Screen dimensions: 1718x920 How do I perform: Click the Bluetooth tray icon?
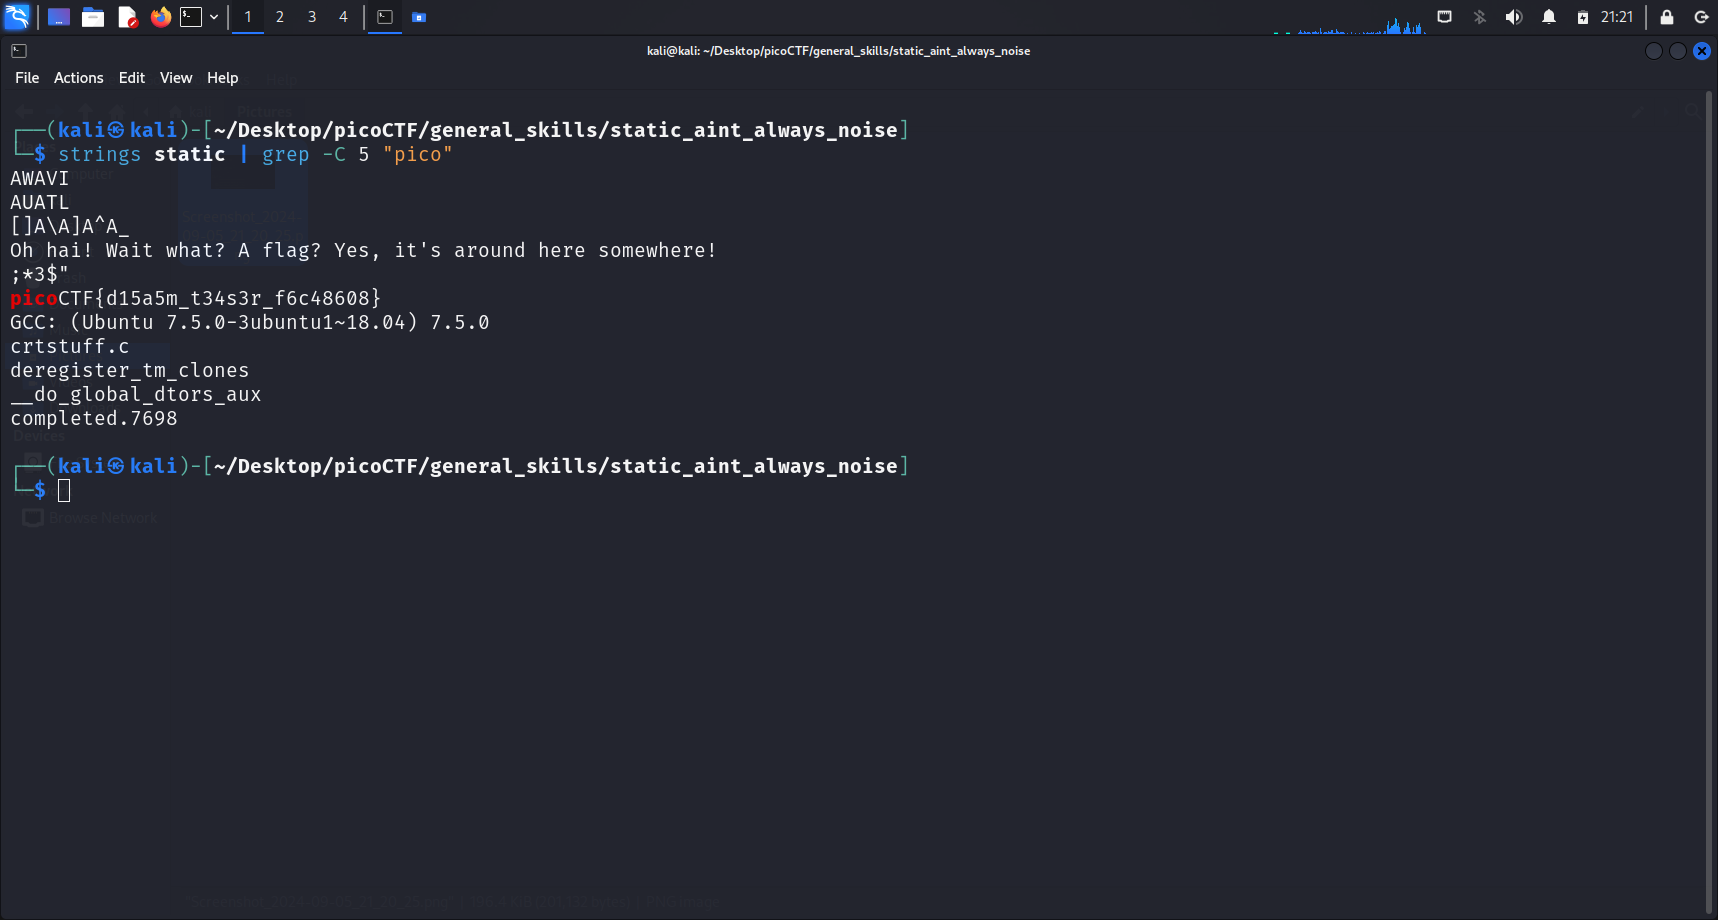point(1480,17)
